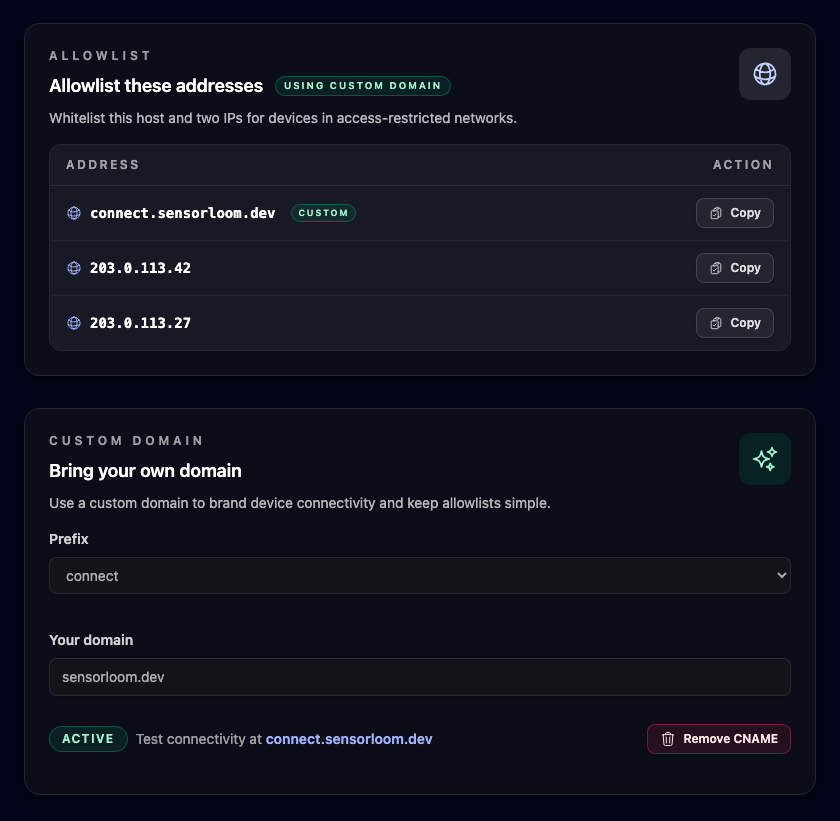Copy the 203.0.113.27 IP address
This screenshot has width=840, height=821.
[735, 323]
